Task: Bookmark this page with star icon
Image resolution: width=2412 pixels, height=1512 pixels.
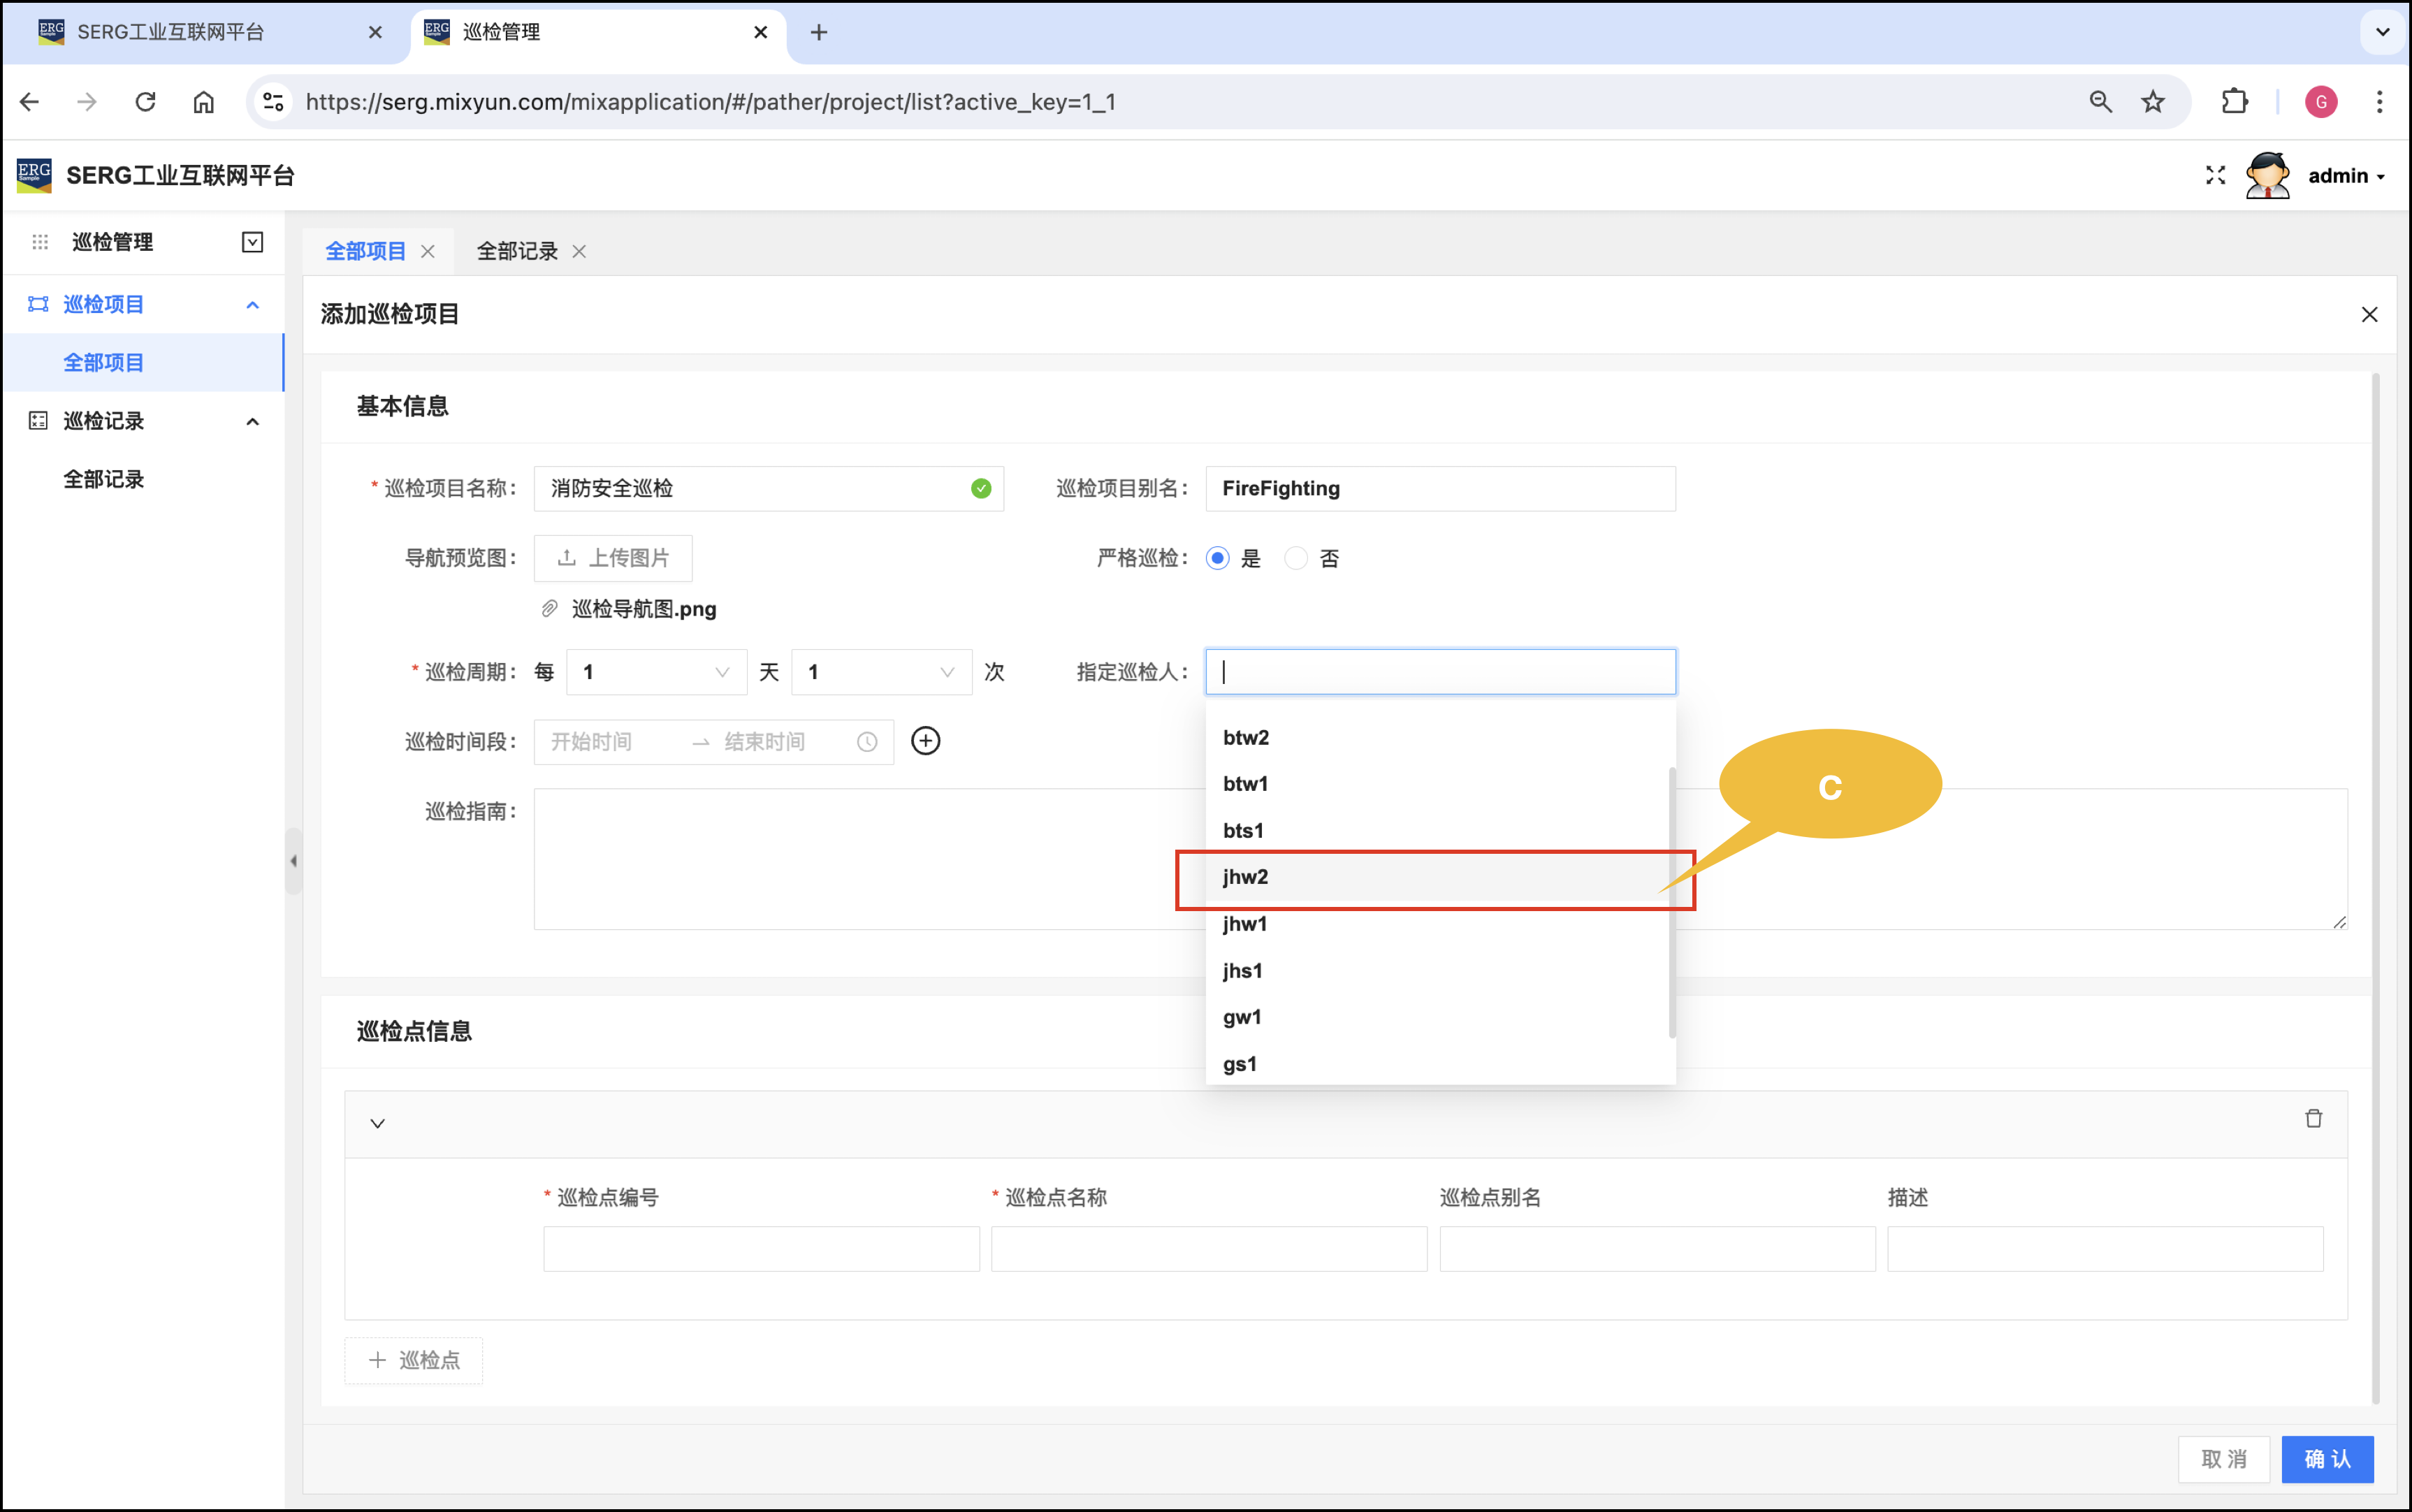Action: coord(2152,101)
